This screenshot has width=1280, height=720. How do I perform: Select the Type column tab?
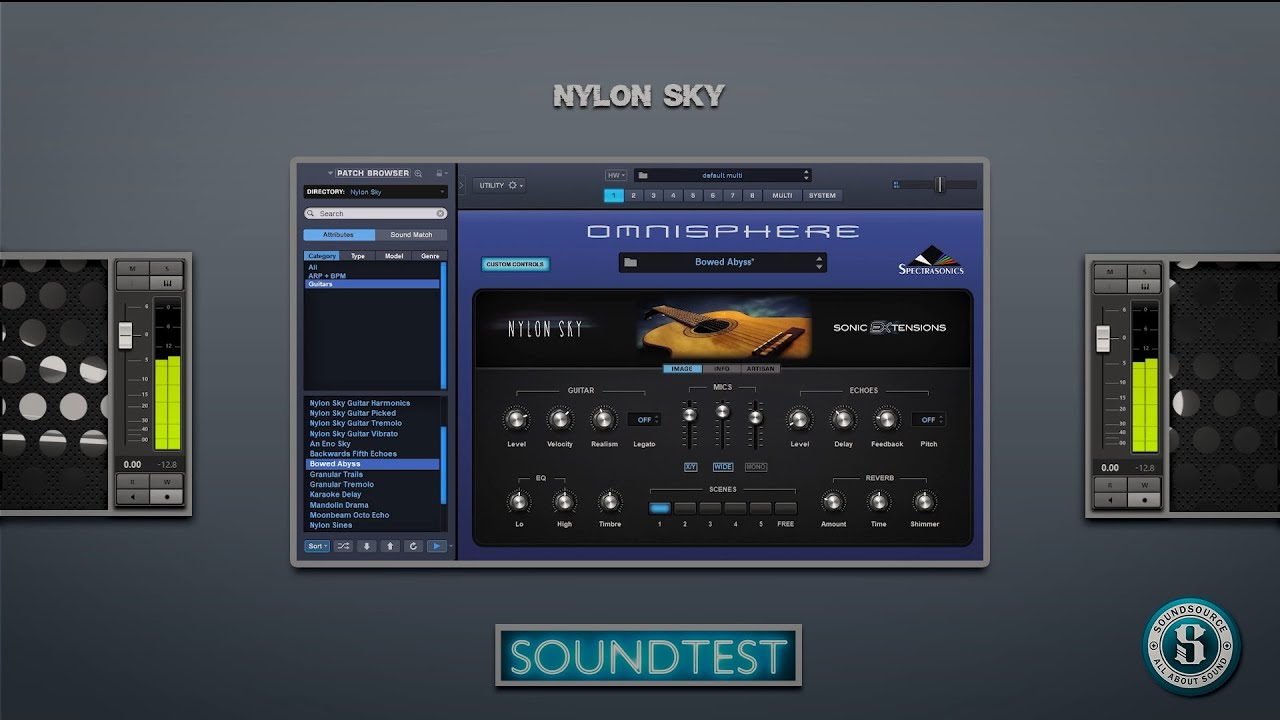point(358,256)
